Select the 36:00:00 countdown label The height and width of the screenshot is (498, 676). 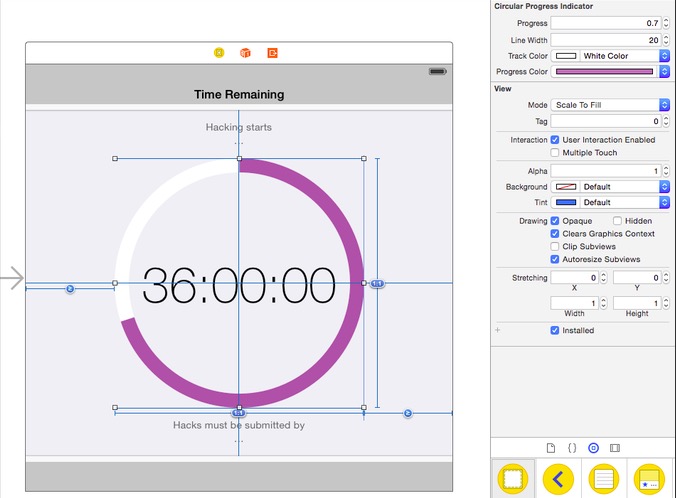pos(238,285)
